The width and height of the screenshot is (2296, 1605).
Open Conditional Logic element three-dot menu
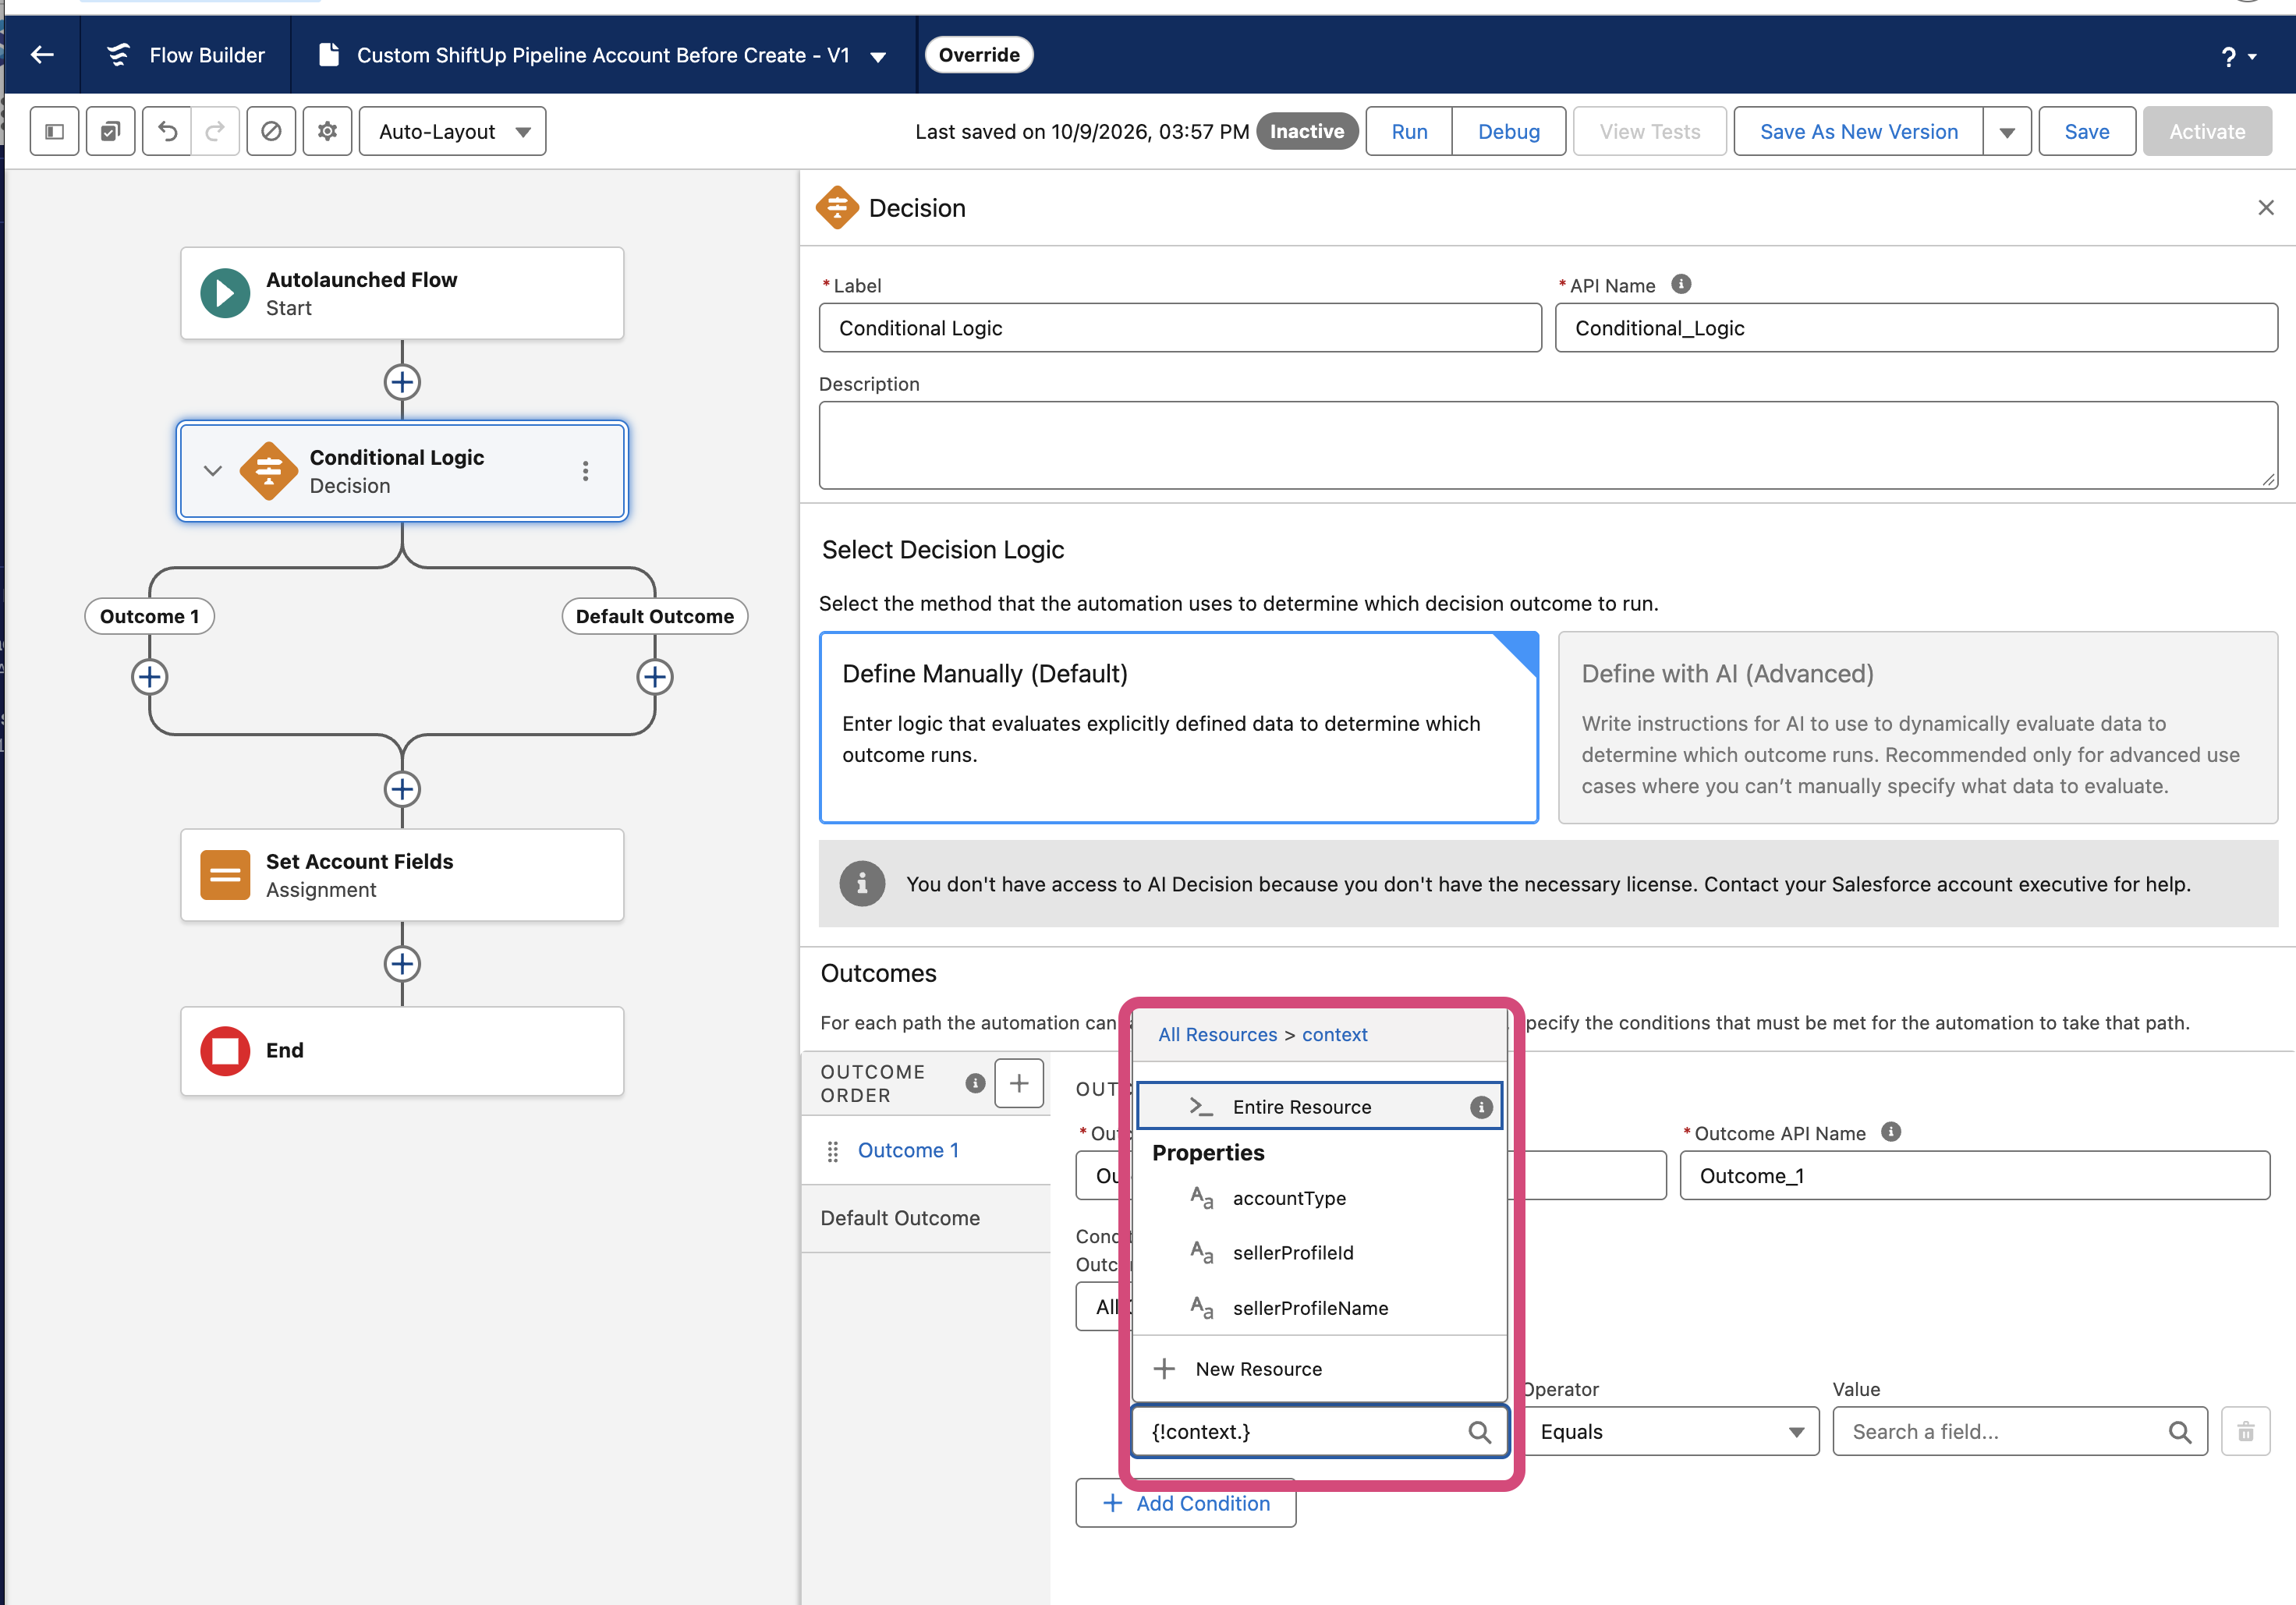pyautogui.click(x=586, y=471)
